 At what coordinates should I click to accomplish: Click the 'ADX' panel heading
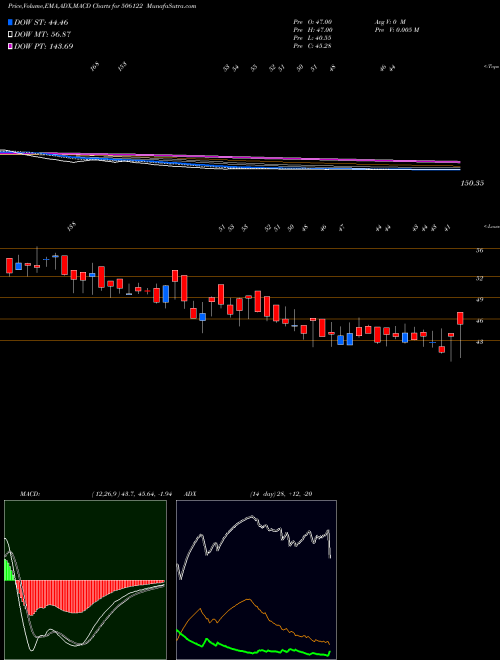pos(190,494)
